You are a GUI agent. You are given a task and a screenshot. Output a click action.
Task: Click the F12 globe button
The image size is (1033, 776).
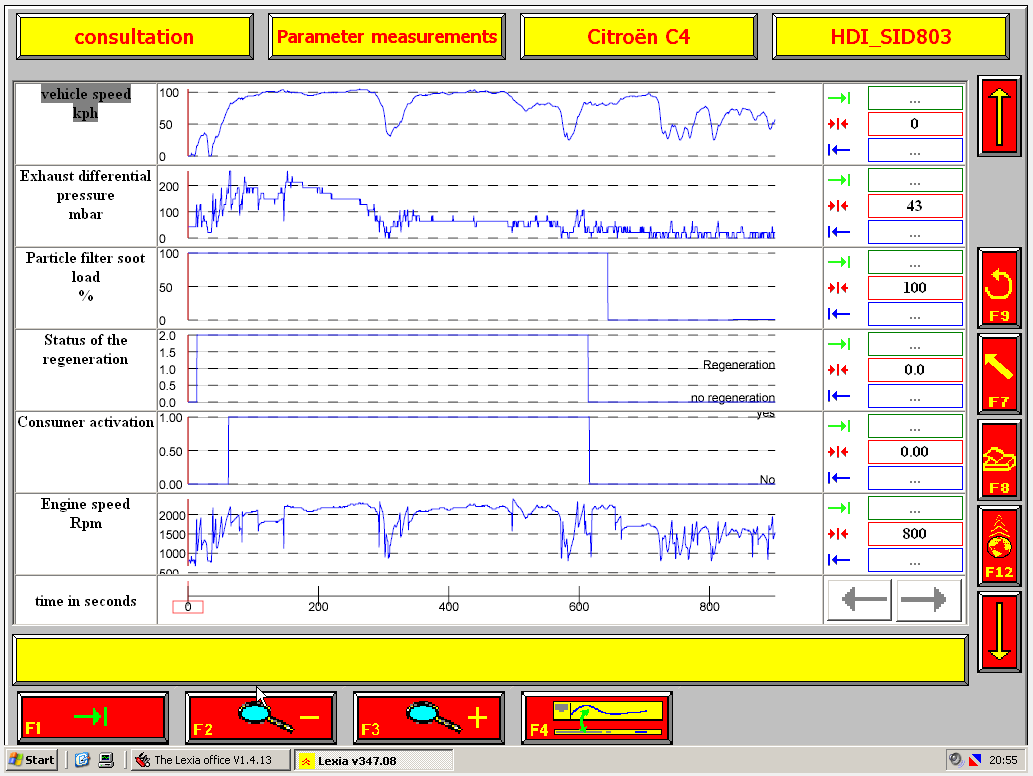(x=999, y=546)
